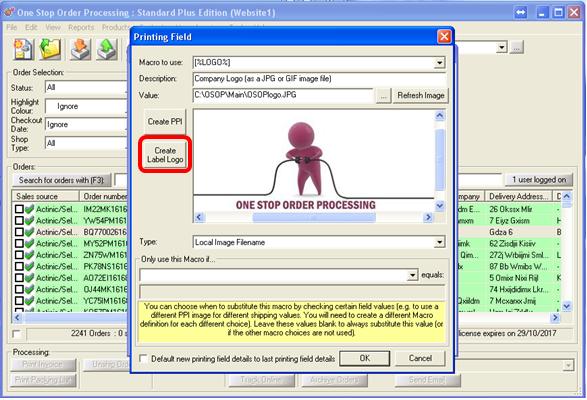
Task: Open the Highlight Colour combo box
Action: (x=87, y=106)
